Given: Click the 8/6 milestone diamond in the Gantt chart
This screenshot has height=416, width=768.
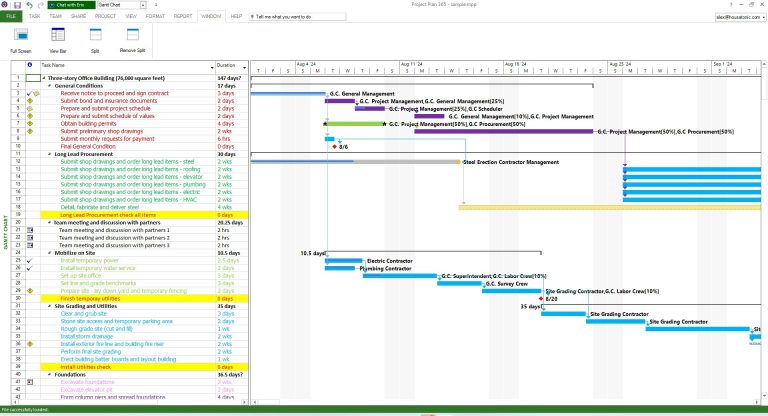Looking at the screenshot, I should tap(335, 147).
